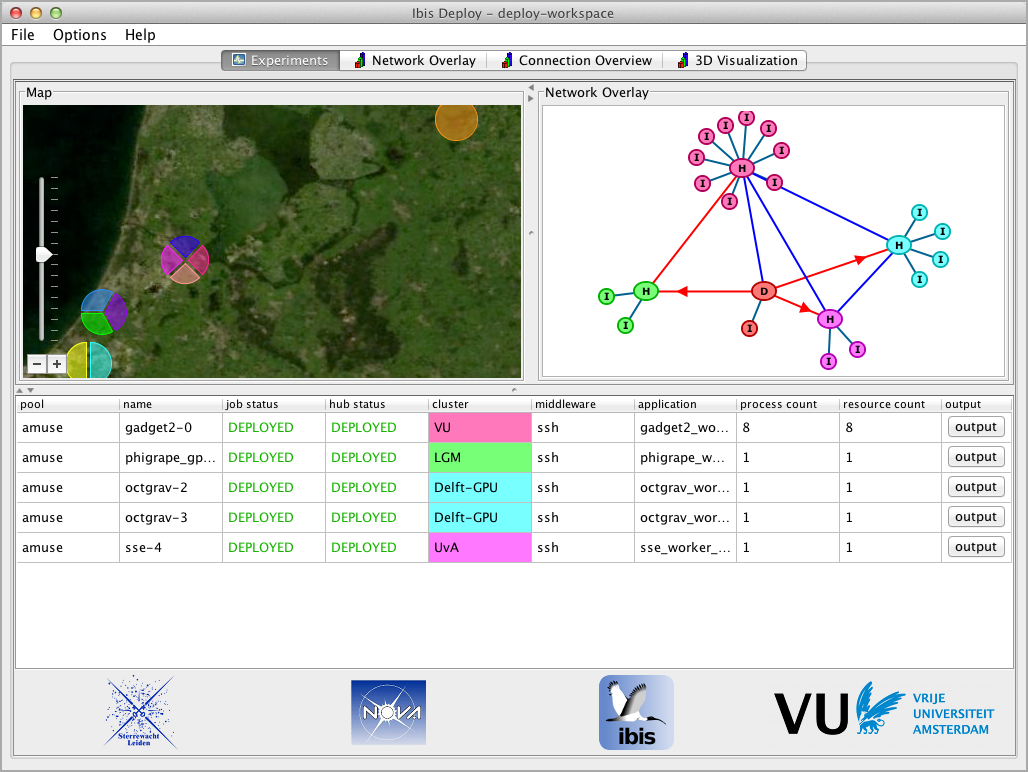Show output for gadget2-0 job
1028x772 pixels.
point(975,427)
